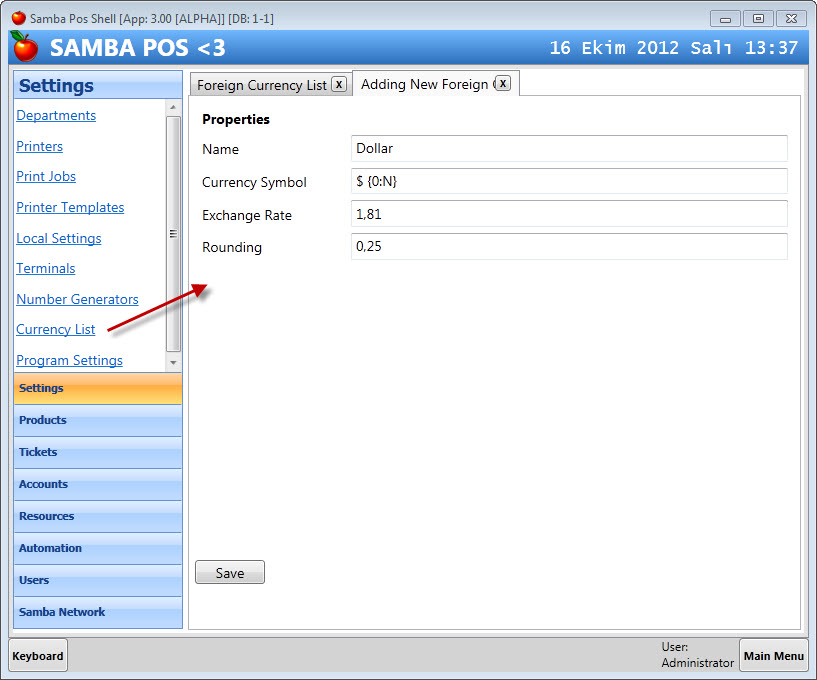Close the Foreign Currency List tab
The image size is (817, 680).
click(x=339, y=84)
